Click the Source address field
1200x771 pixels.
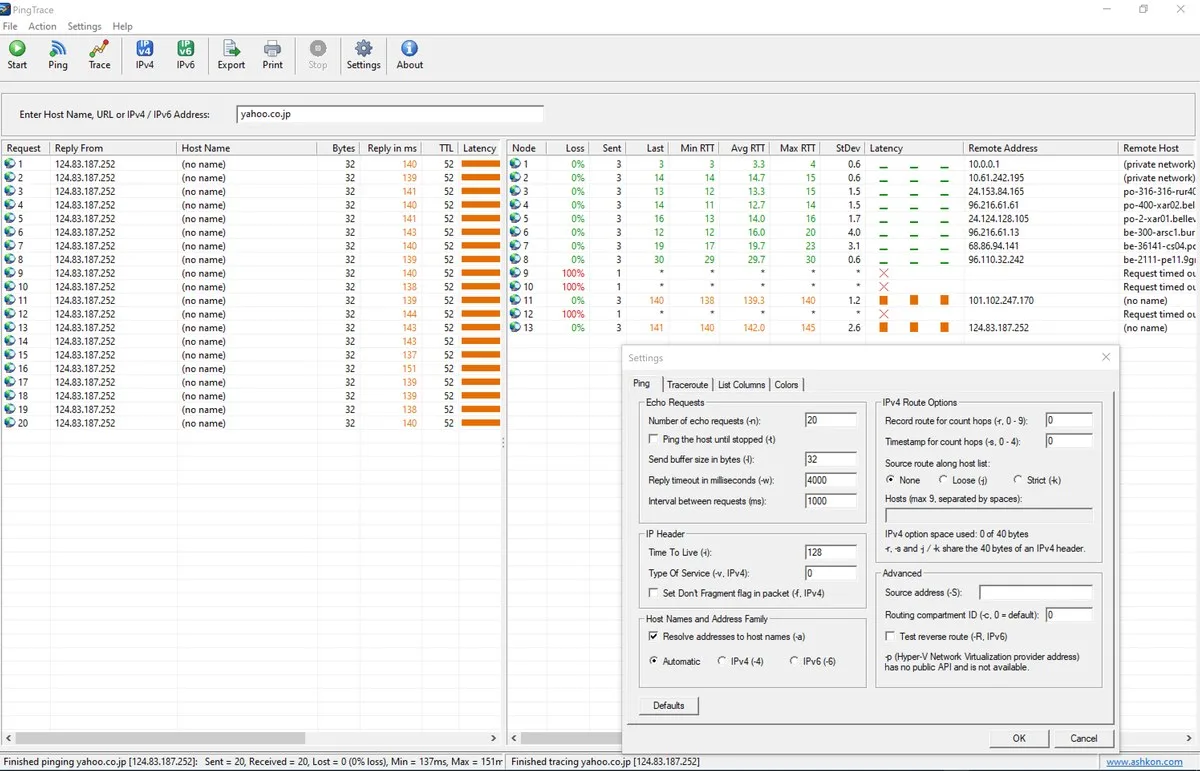tap(1036, 594)
